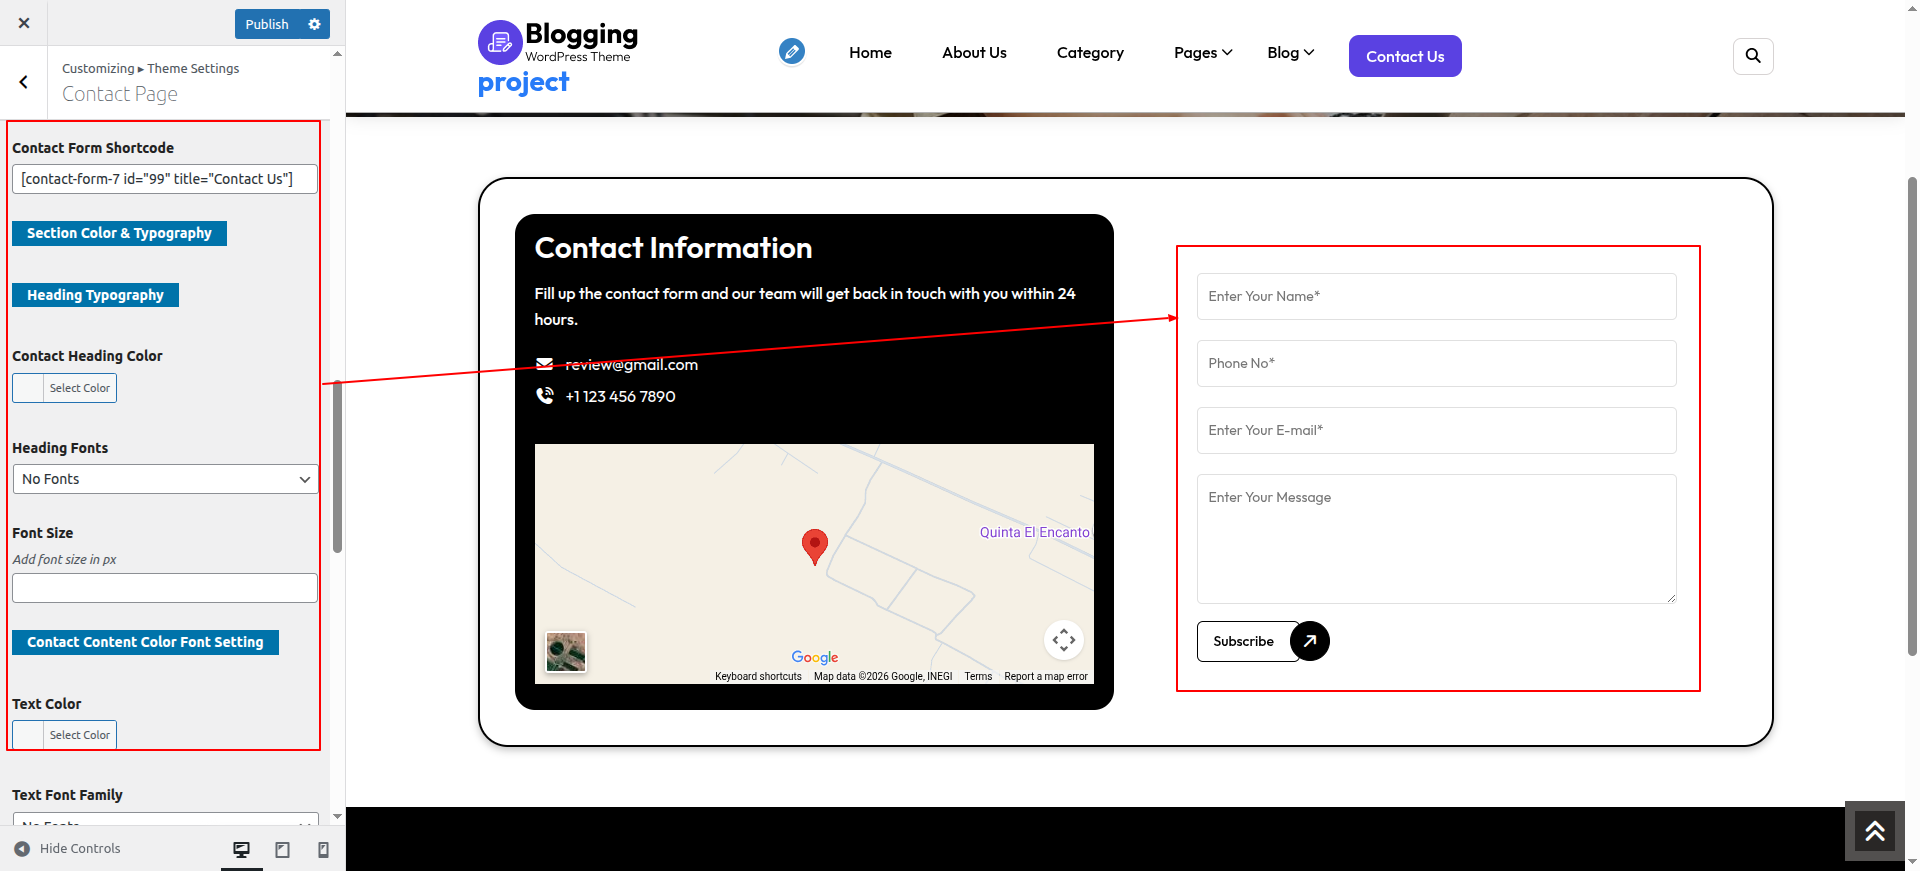Click the Enter Your Name input field
1920x871 pixels.
[1435, 297]
